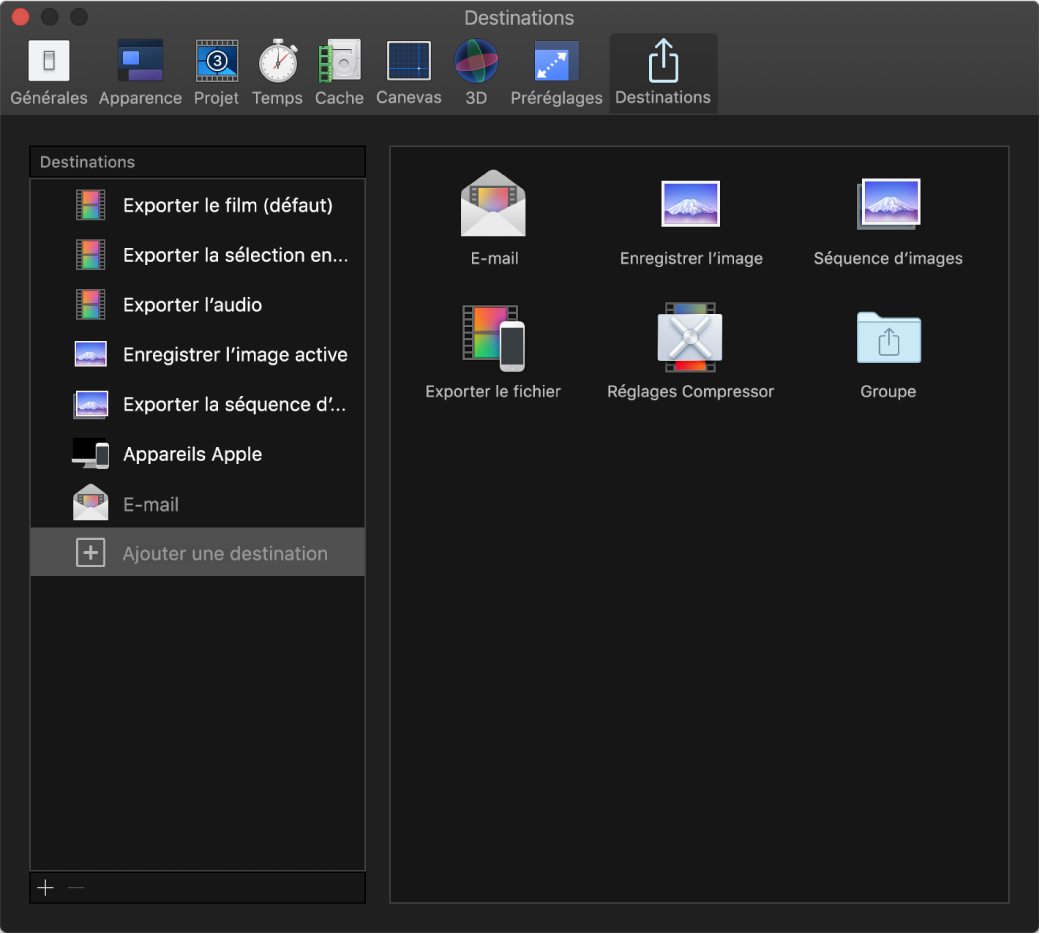Select Enregistrer l'image active in list
The image size is (1040, 934).
coord(235,355)
